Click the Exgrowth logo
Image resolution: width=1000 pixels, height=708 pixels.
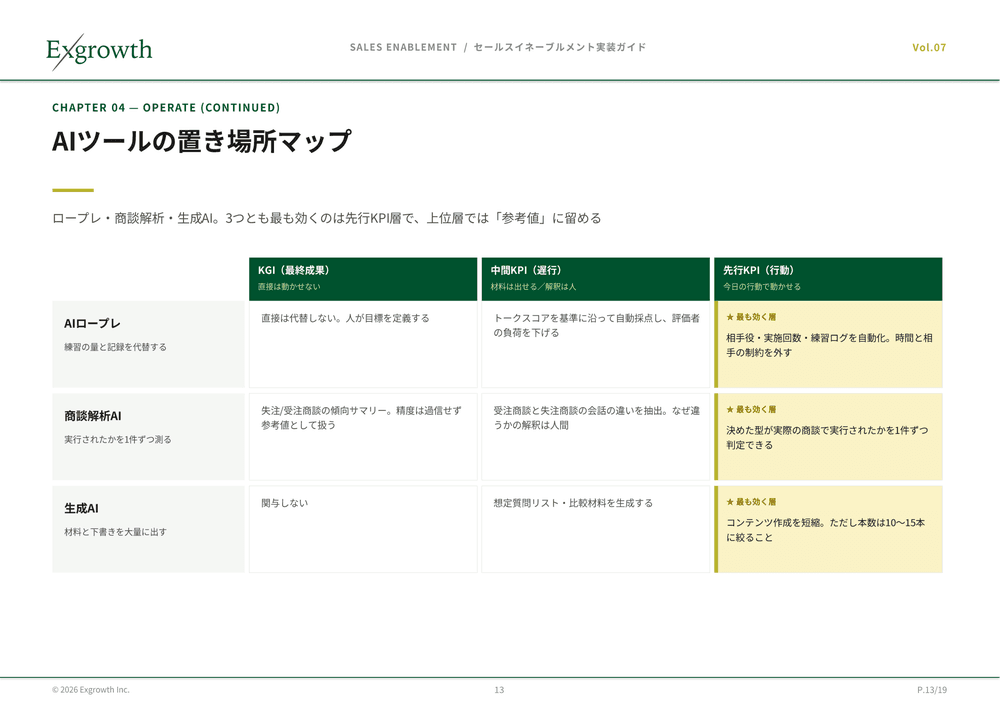(x=99, y=51)
